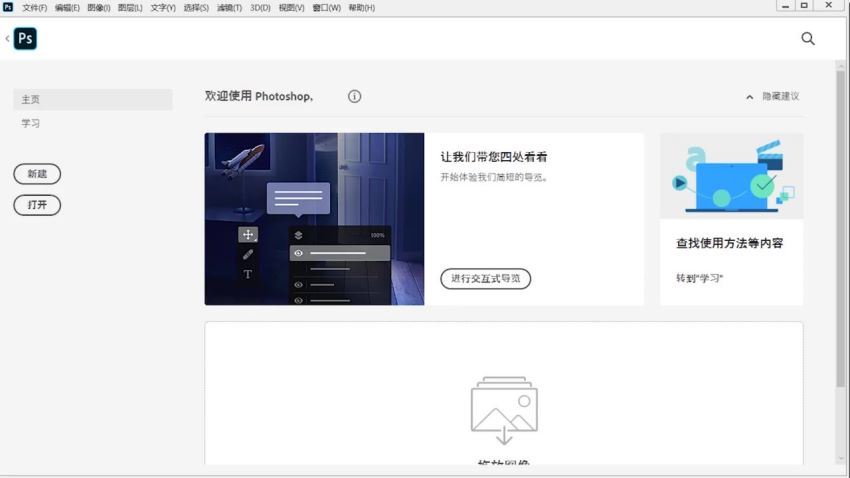Follow the 转到"学习" link

(x=699, y=278)
